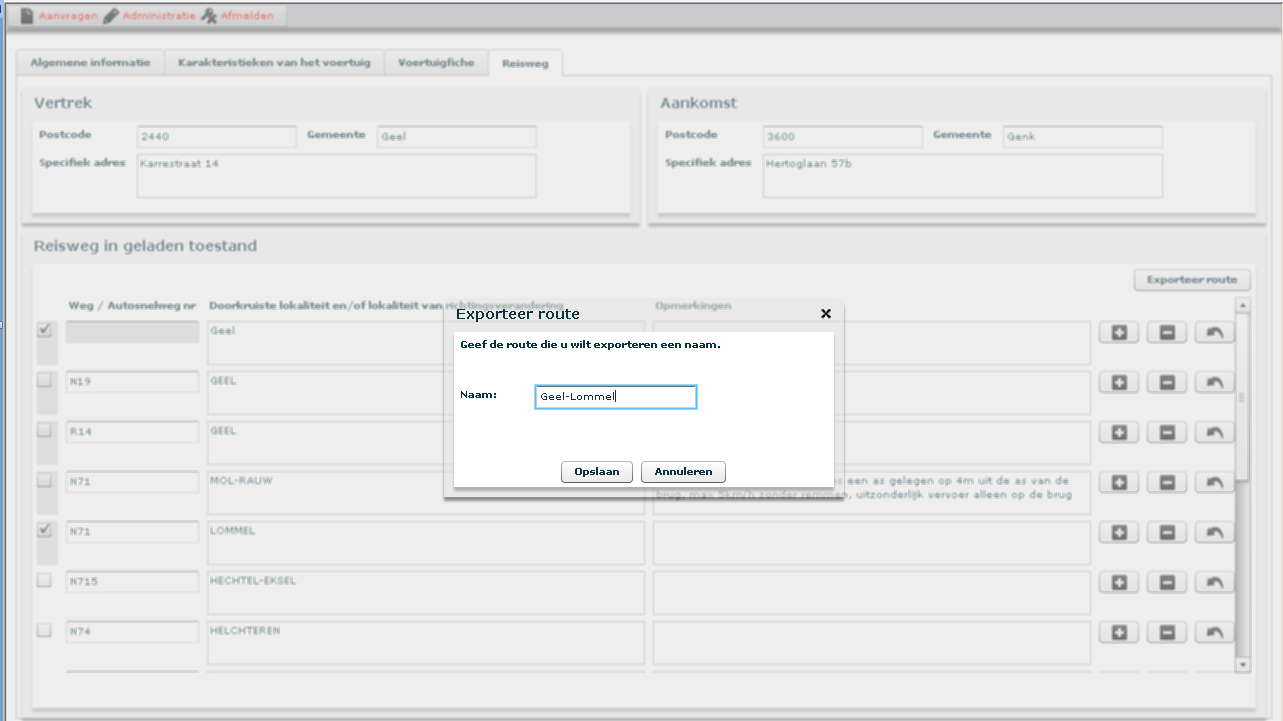Click the Annuleren button in the dialog
The image size is (1283, 721).
pos(684,472)
